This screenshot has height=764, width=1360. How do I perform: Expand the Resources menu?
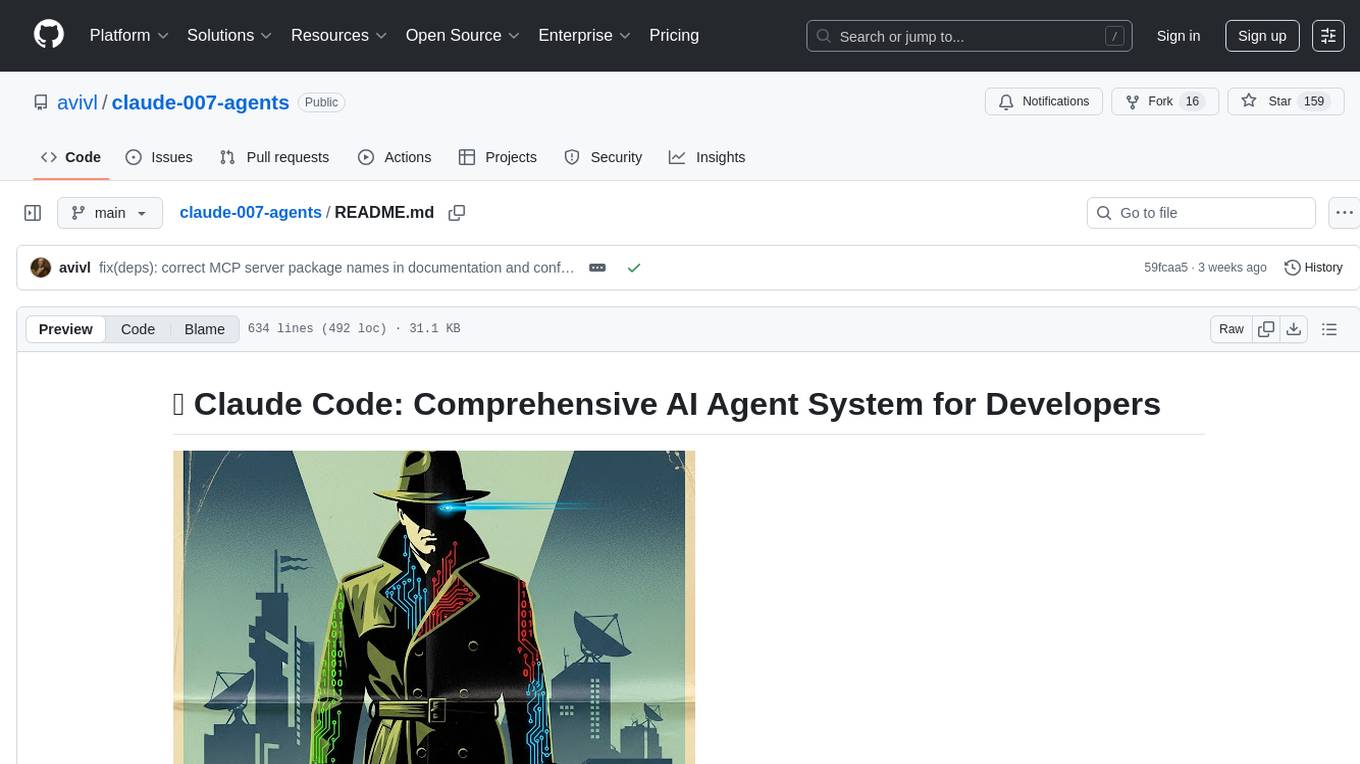coord(338,35)
